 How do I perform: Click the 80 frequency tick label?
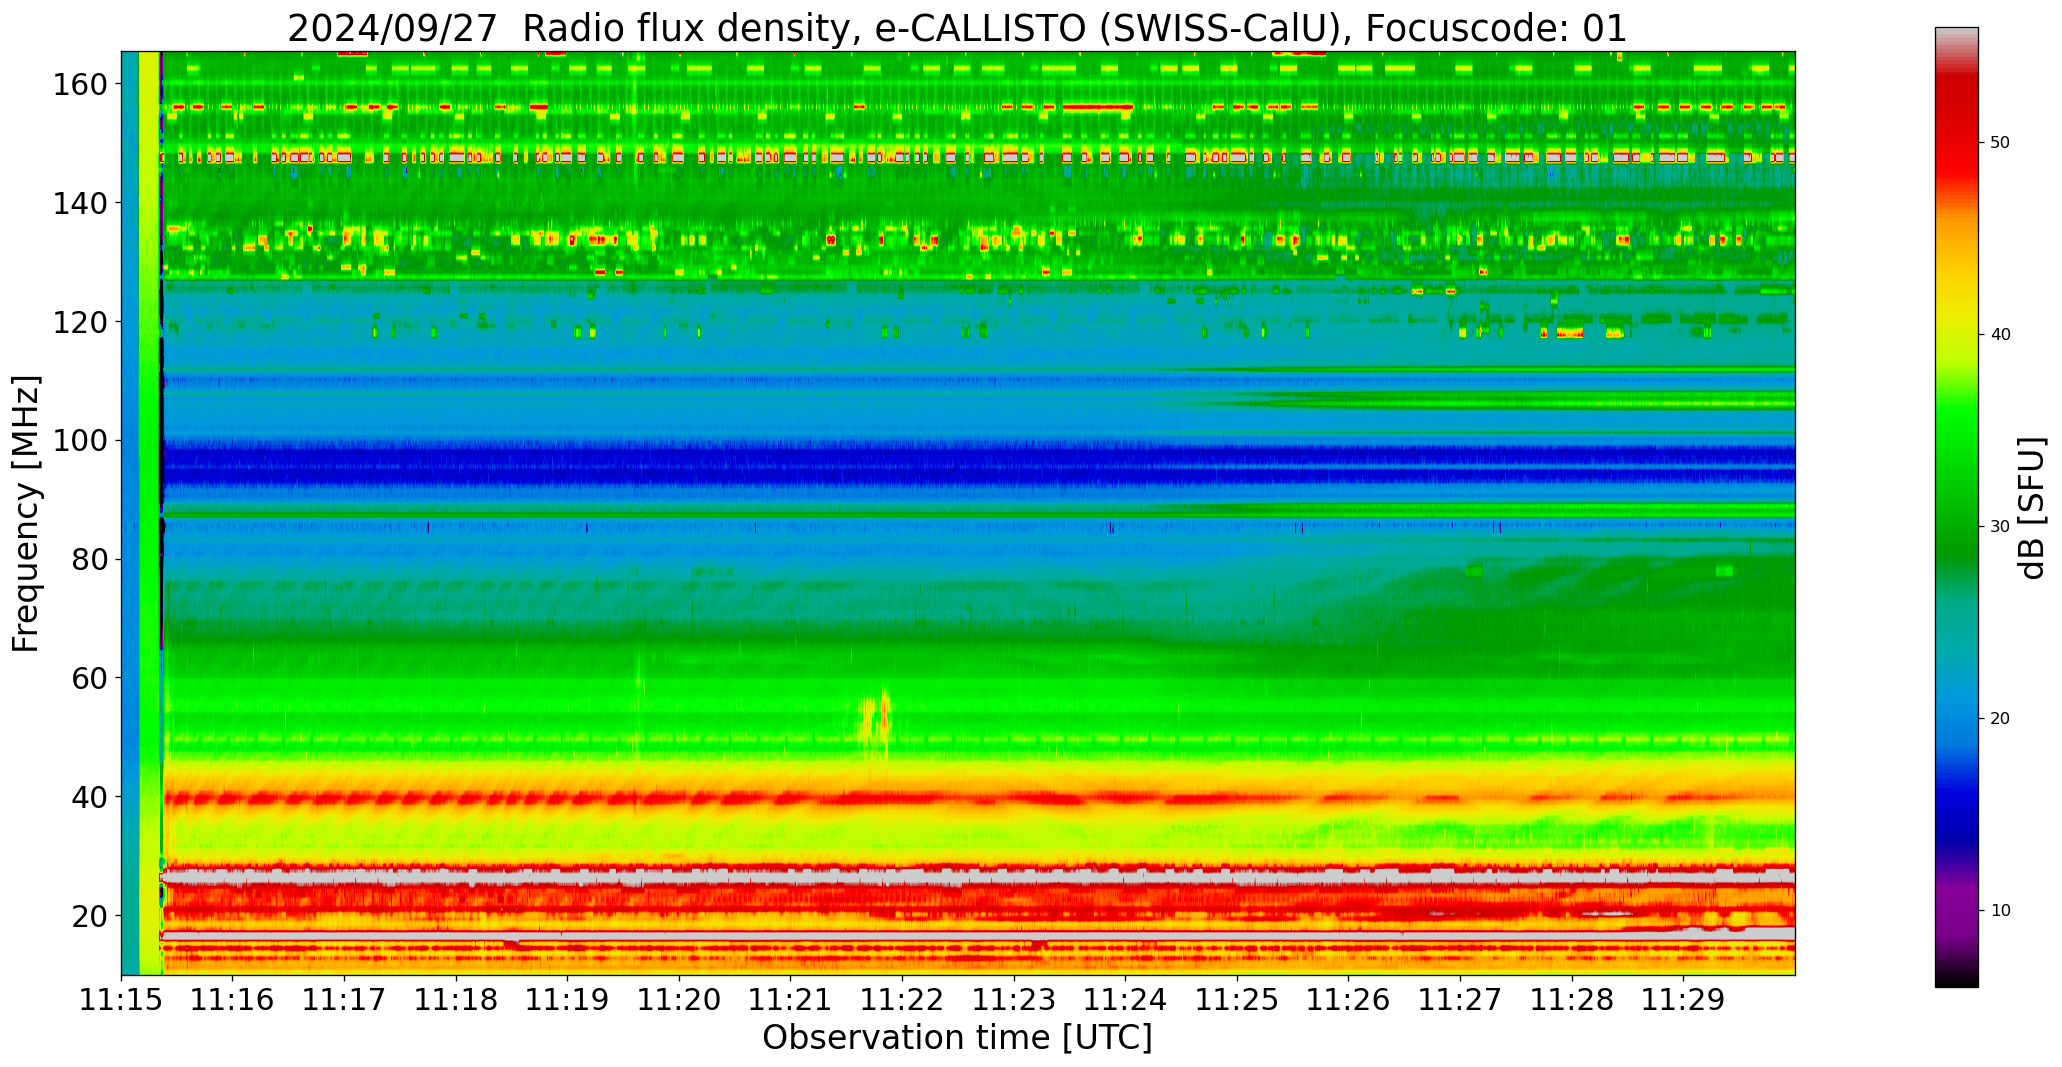[x=90, y=559]
